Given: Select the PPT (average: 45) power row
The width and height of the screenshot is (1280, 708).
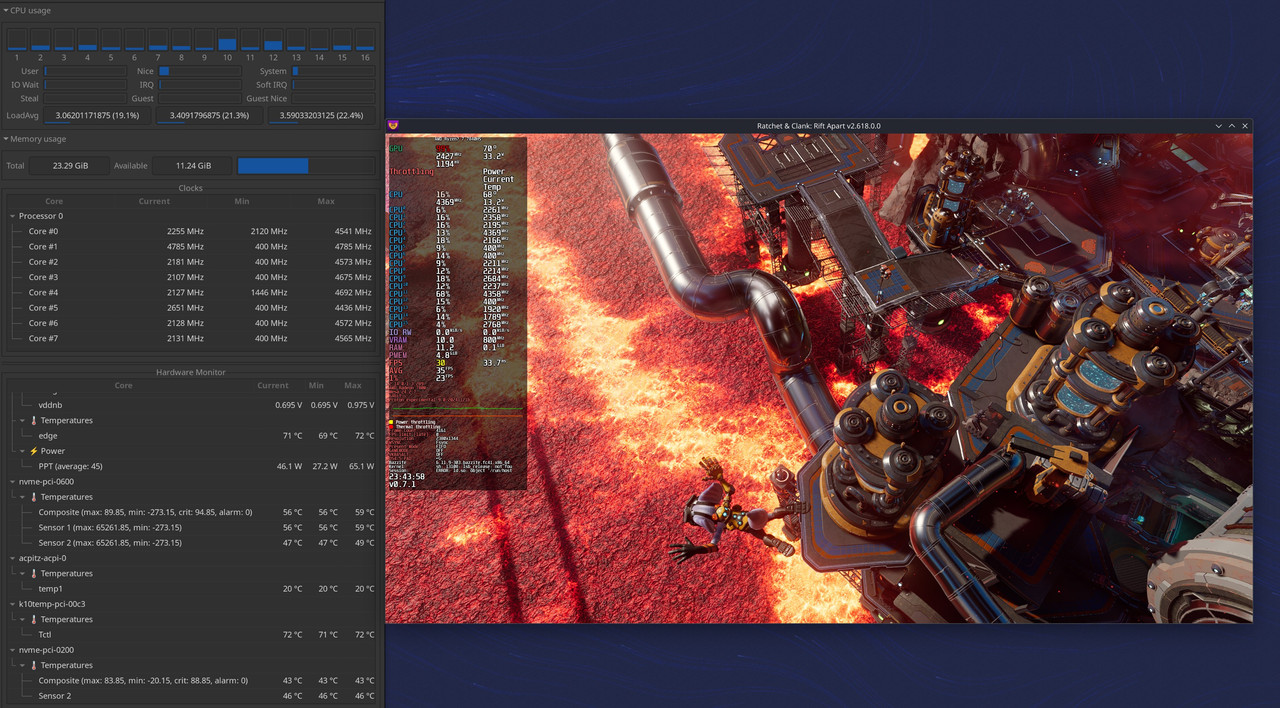Looking at the screenshot, I should (192, 466).
